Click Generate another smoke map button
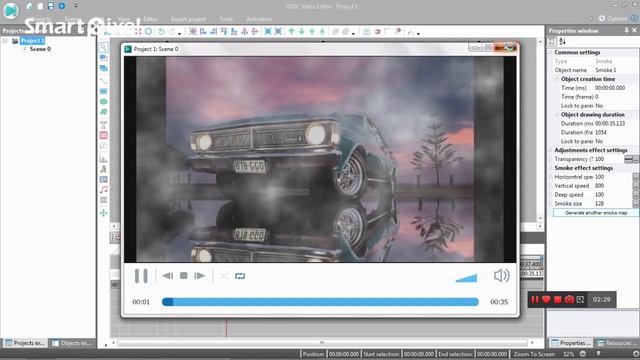This screenshot has height=360, width=640. coord(596,213)
